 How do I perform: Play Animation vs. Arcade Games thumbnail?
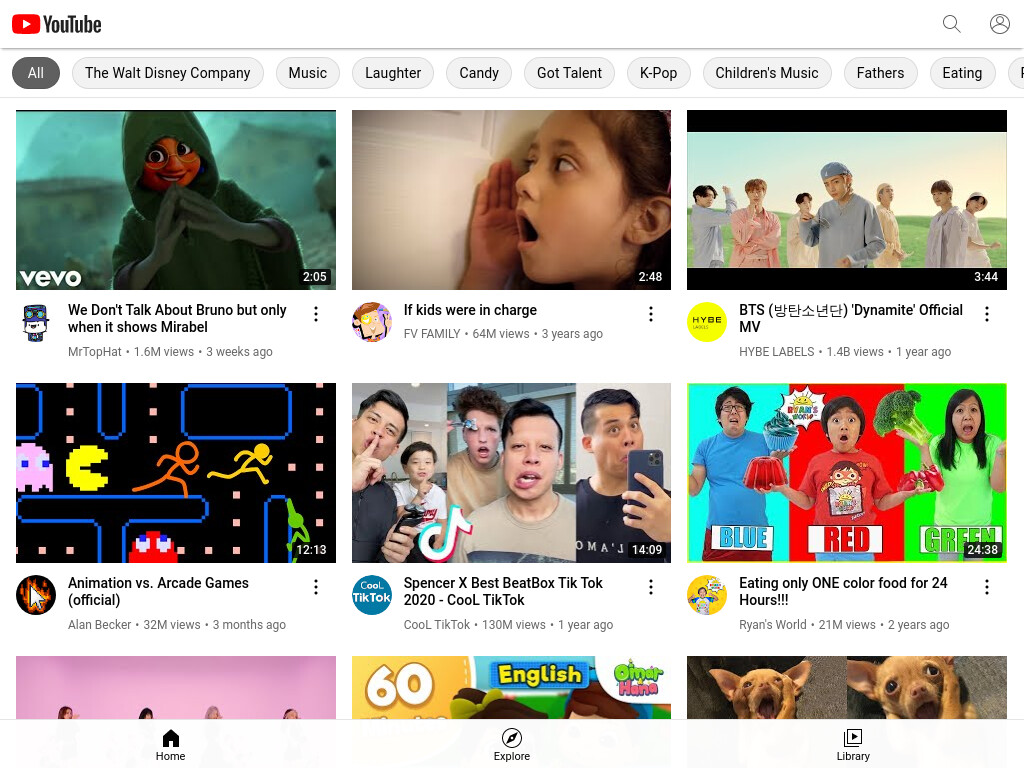(x=176, y=473)
